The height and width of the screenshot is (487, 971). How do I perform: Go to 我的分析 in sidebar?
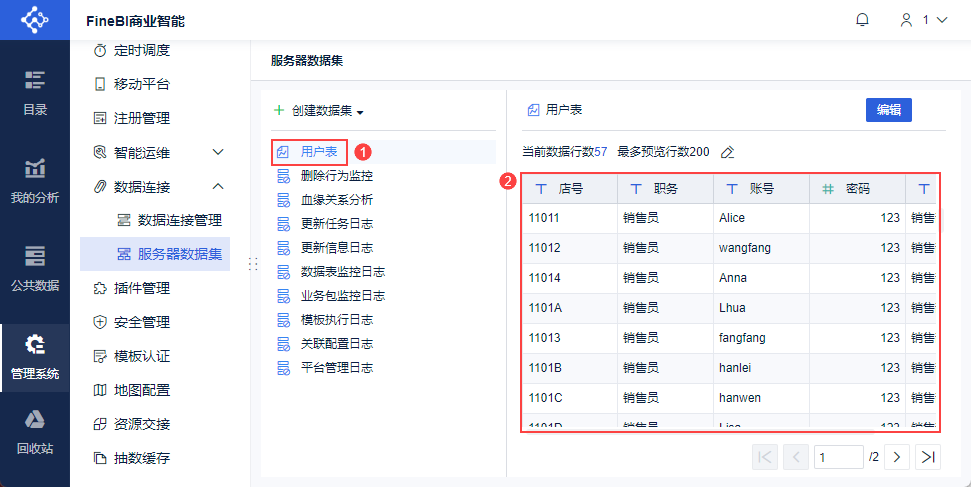[x=35, y=181]
